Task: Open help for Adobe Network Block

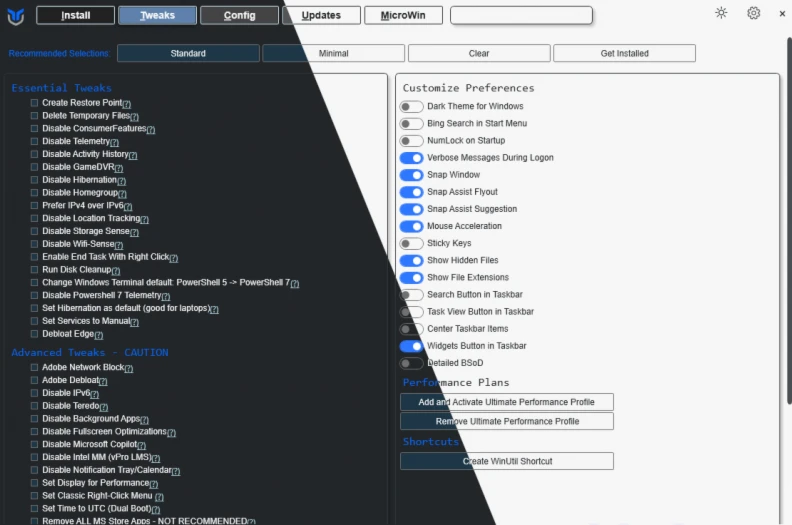Action: point(129,368)
